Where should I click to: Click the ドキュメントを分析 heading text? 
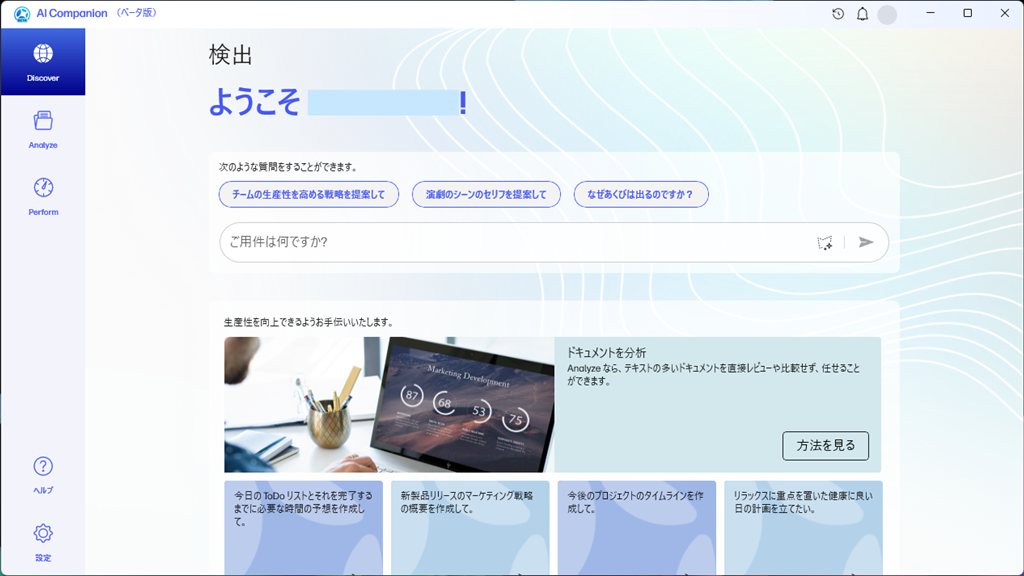[x=606, y=353]
